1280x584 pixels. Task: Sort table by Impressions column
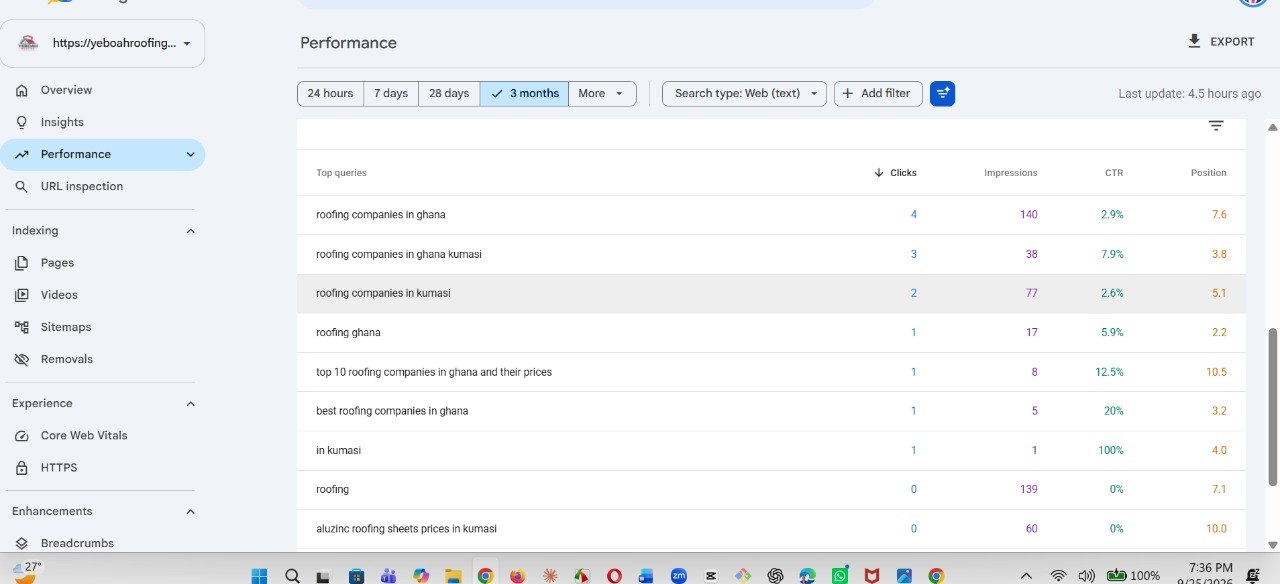click(1010, 173)
